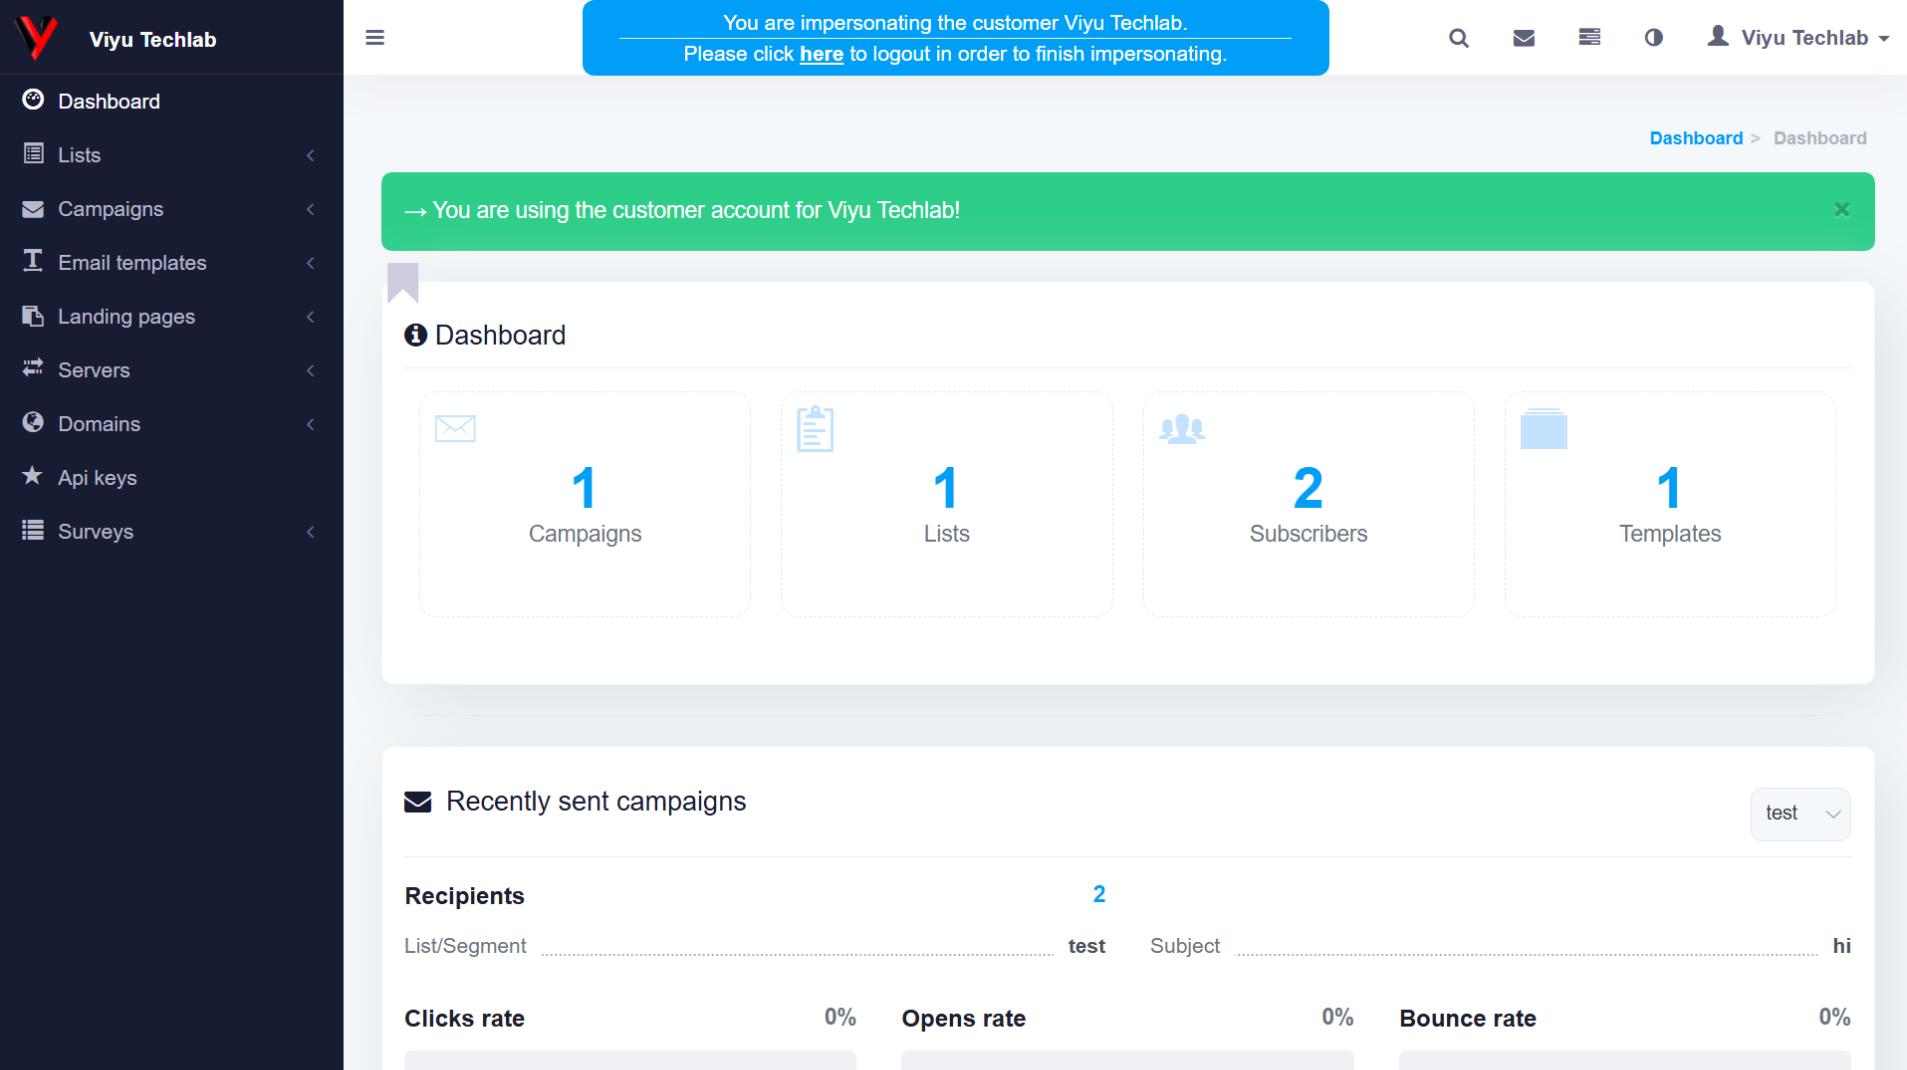Click the Templates count card
1907x1070 pixels.
(x=1669, y=504)
